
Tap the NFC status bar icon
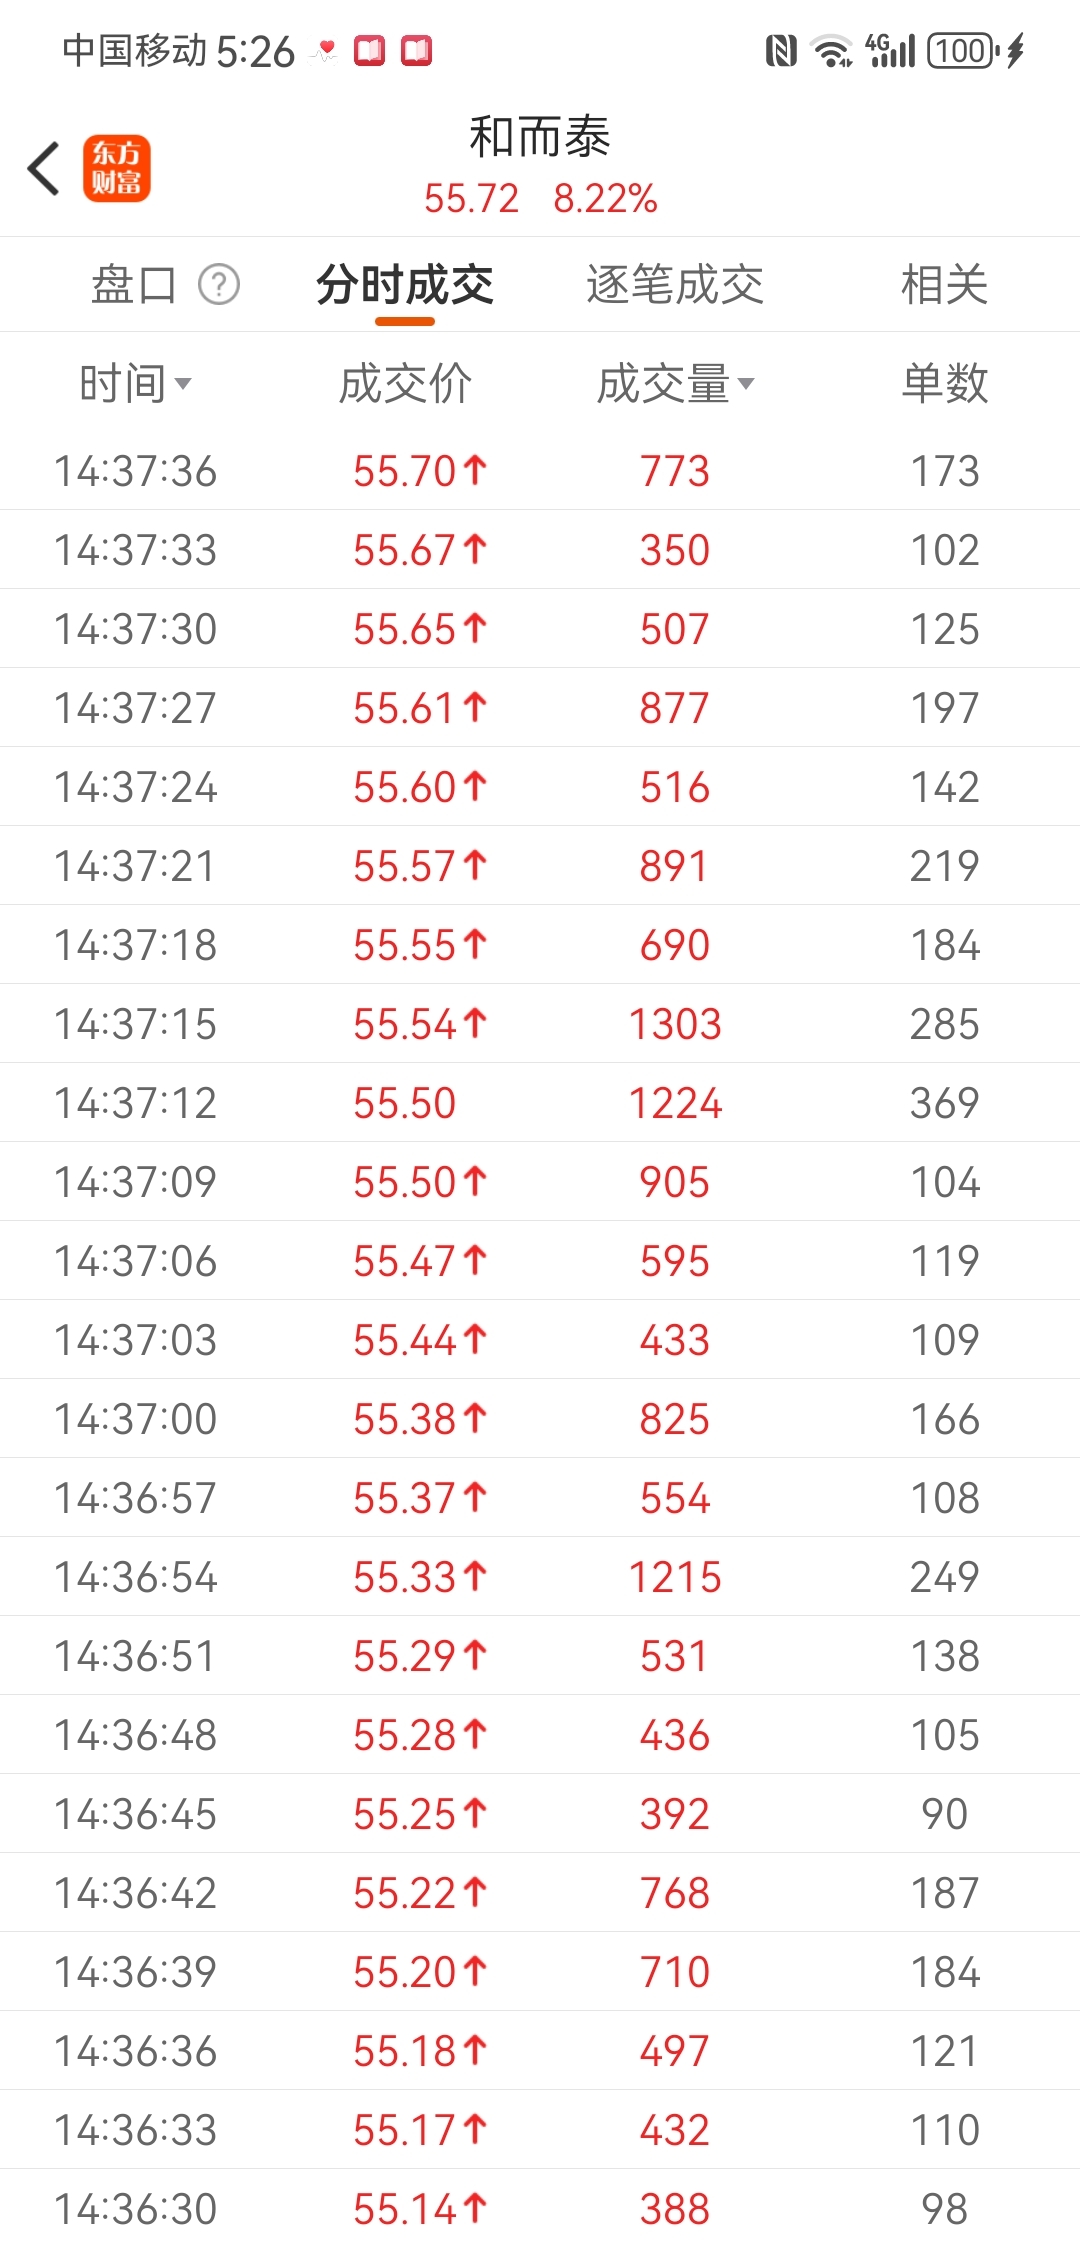(x=781, y=50)
